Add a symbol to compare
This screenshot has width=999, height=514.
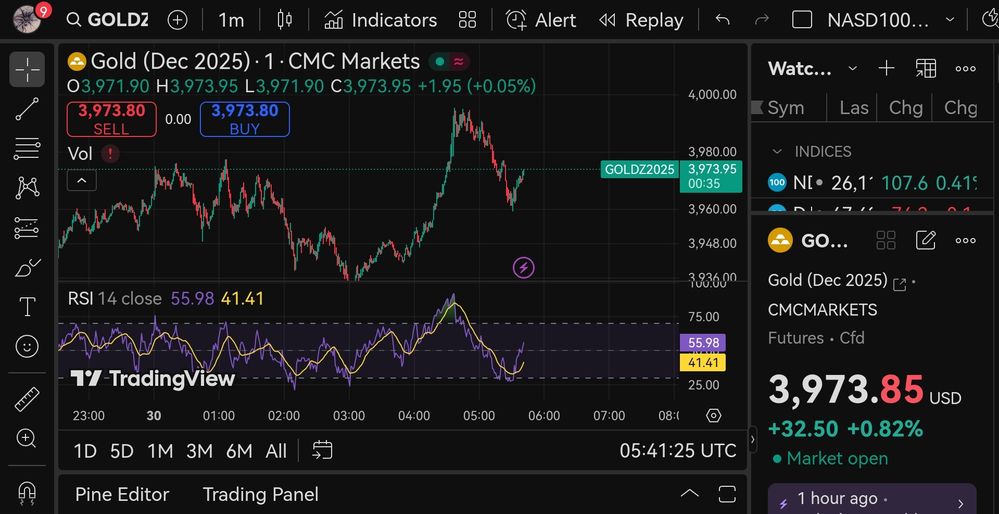coord(177,20)
